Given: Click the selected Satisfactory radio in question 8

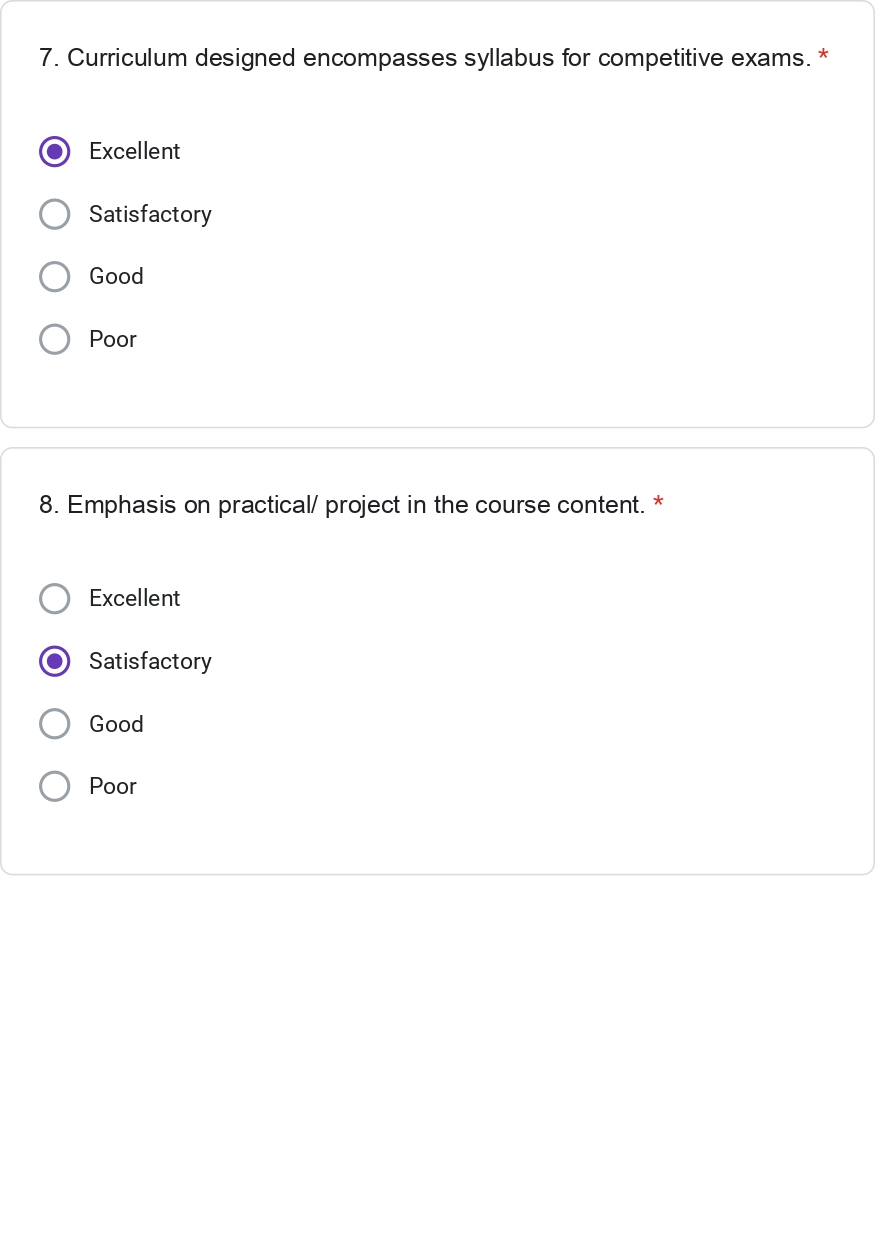Looking at the screenshot, I should pyautogui.click(x=55, y=661).
